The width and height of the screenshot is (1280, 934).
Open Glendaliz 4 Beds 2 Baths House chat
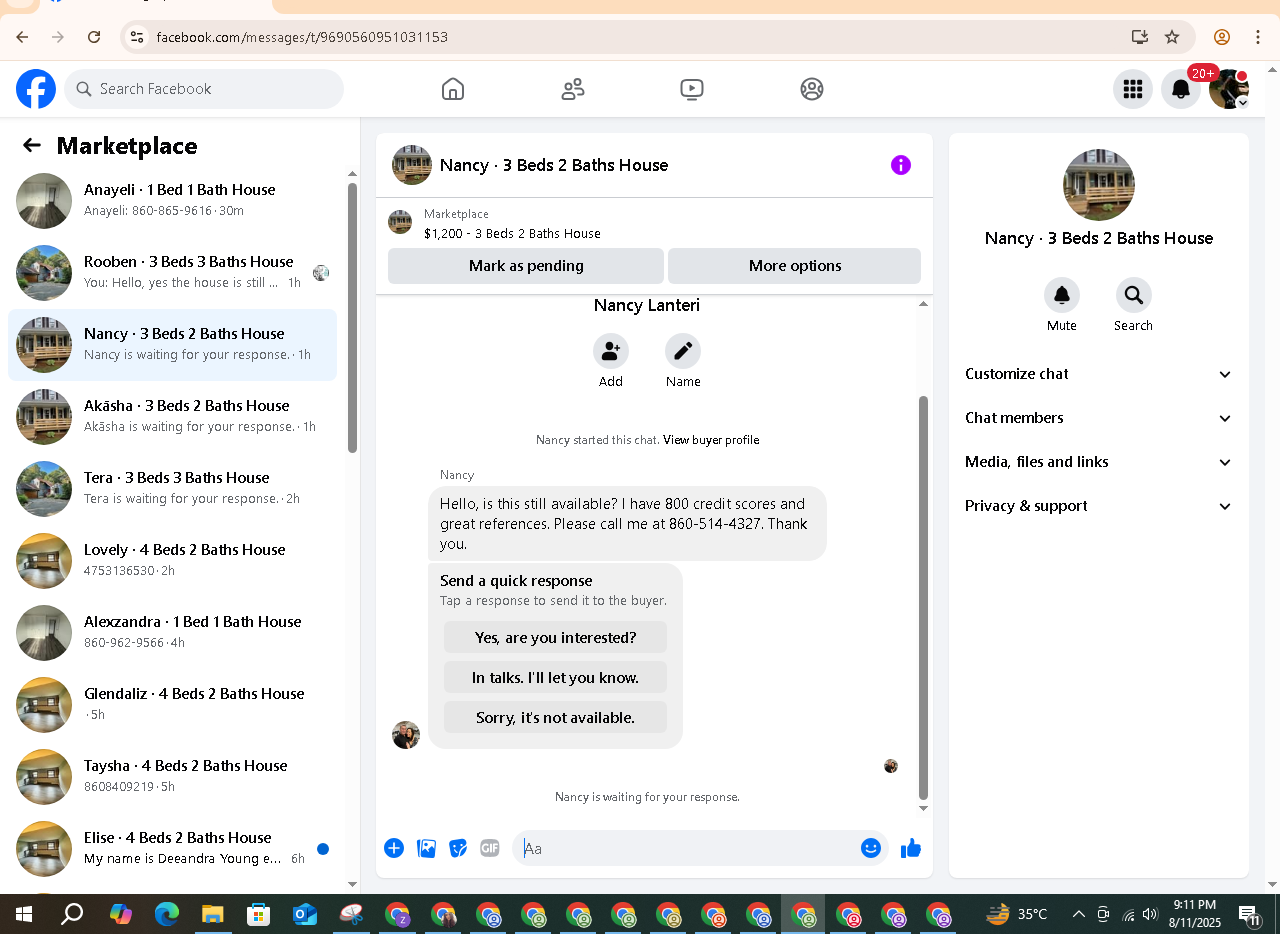tap(172, 705)
